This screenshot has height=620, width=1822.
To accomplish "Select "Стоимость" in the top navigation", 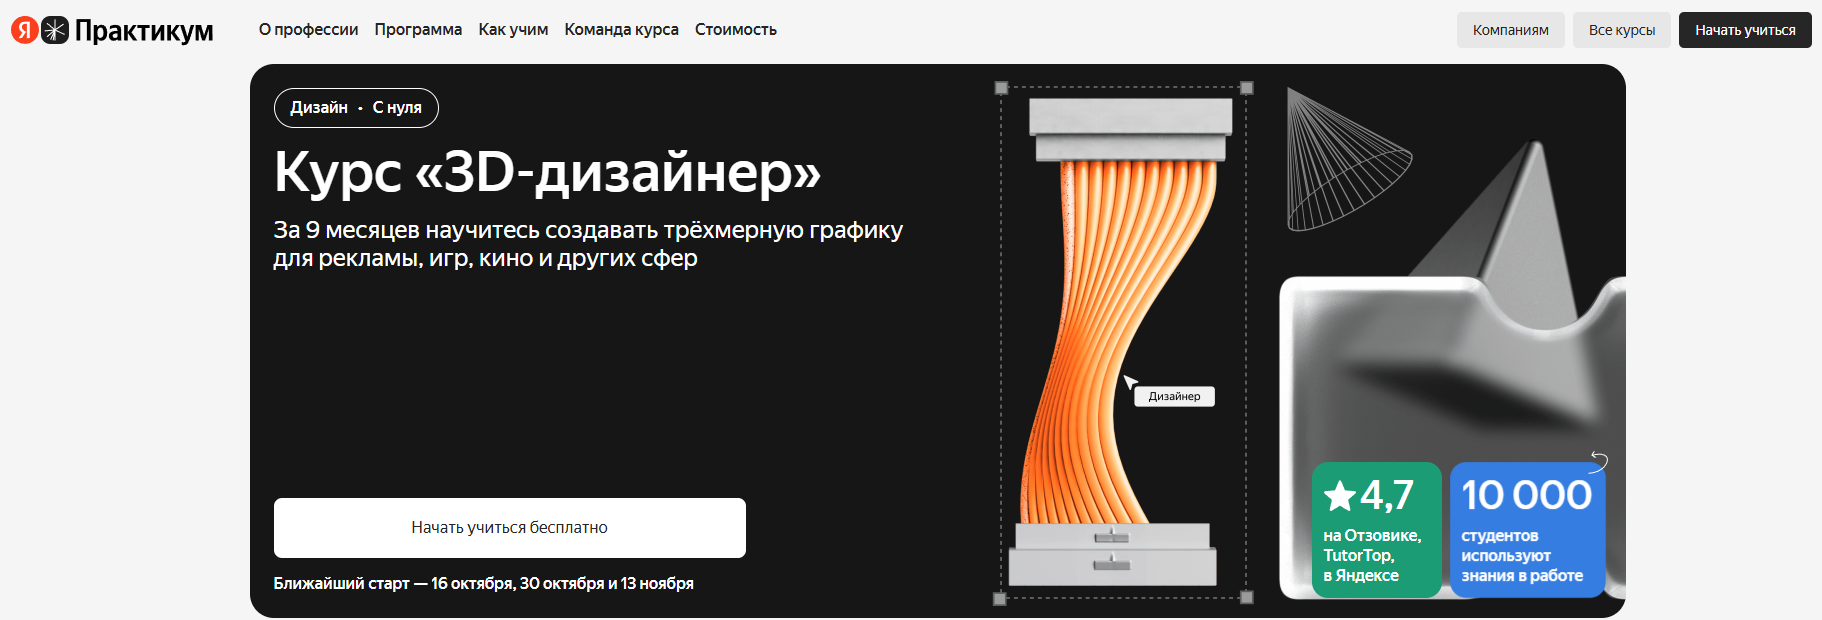I will pyautogui.click(x=735, y=30).
